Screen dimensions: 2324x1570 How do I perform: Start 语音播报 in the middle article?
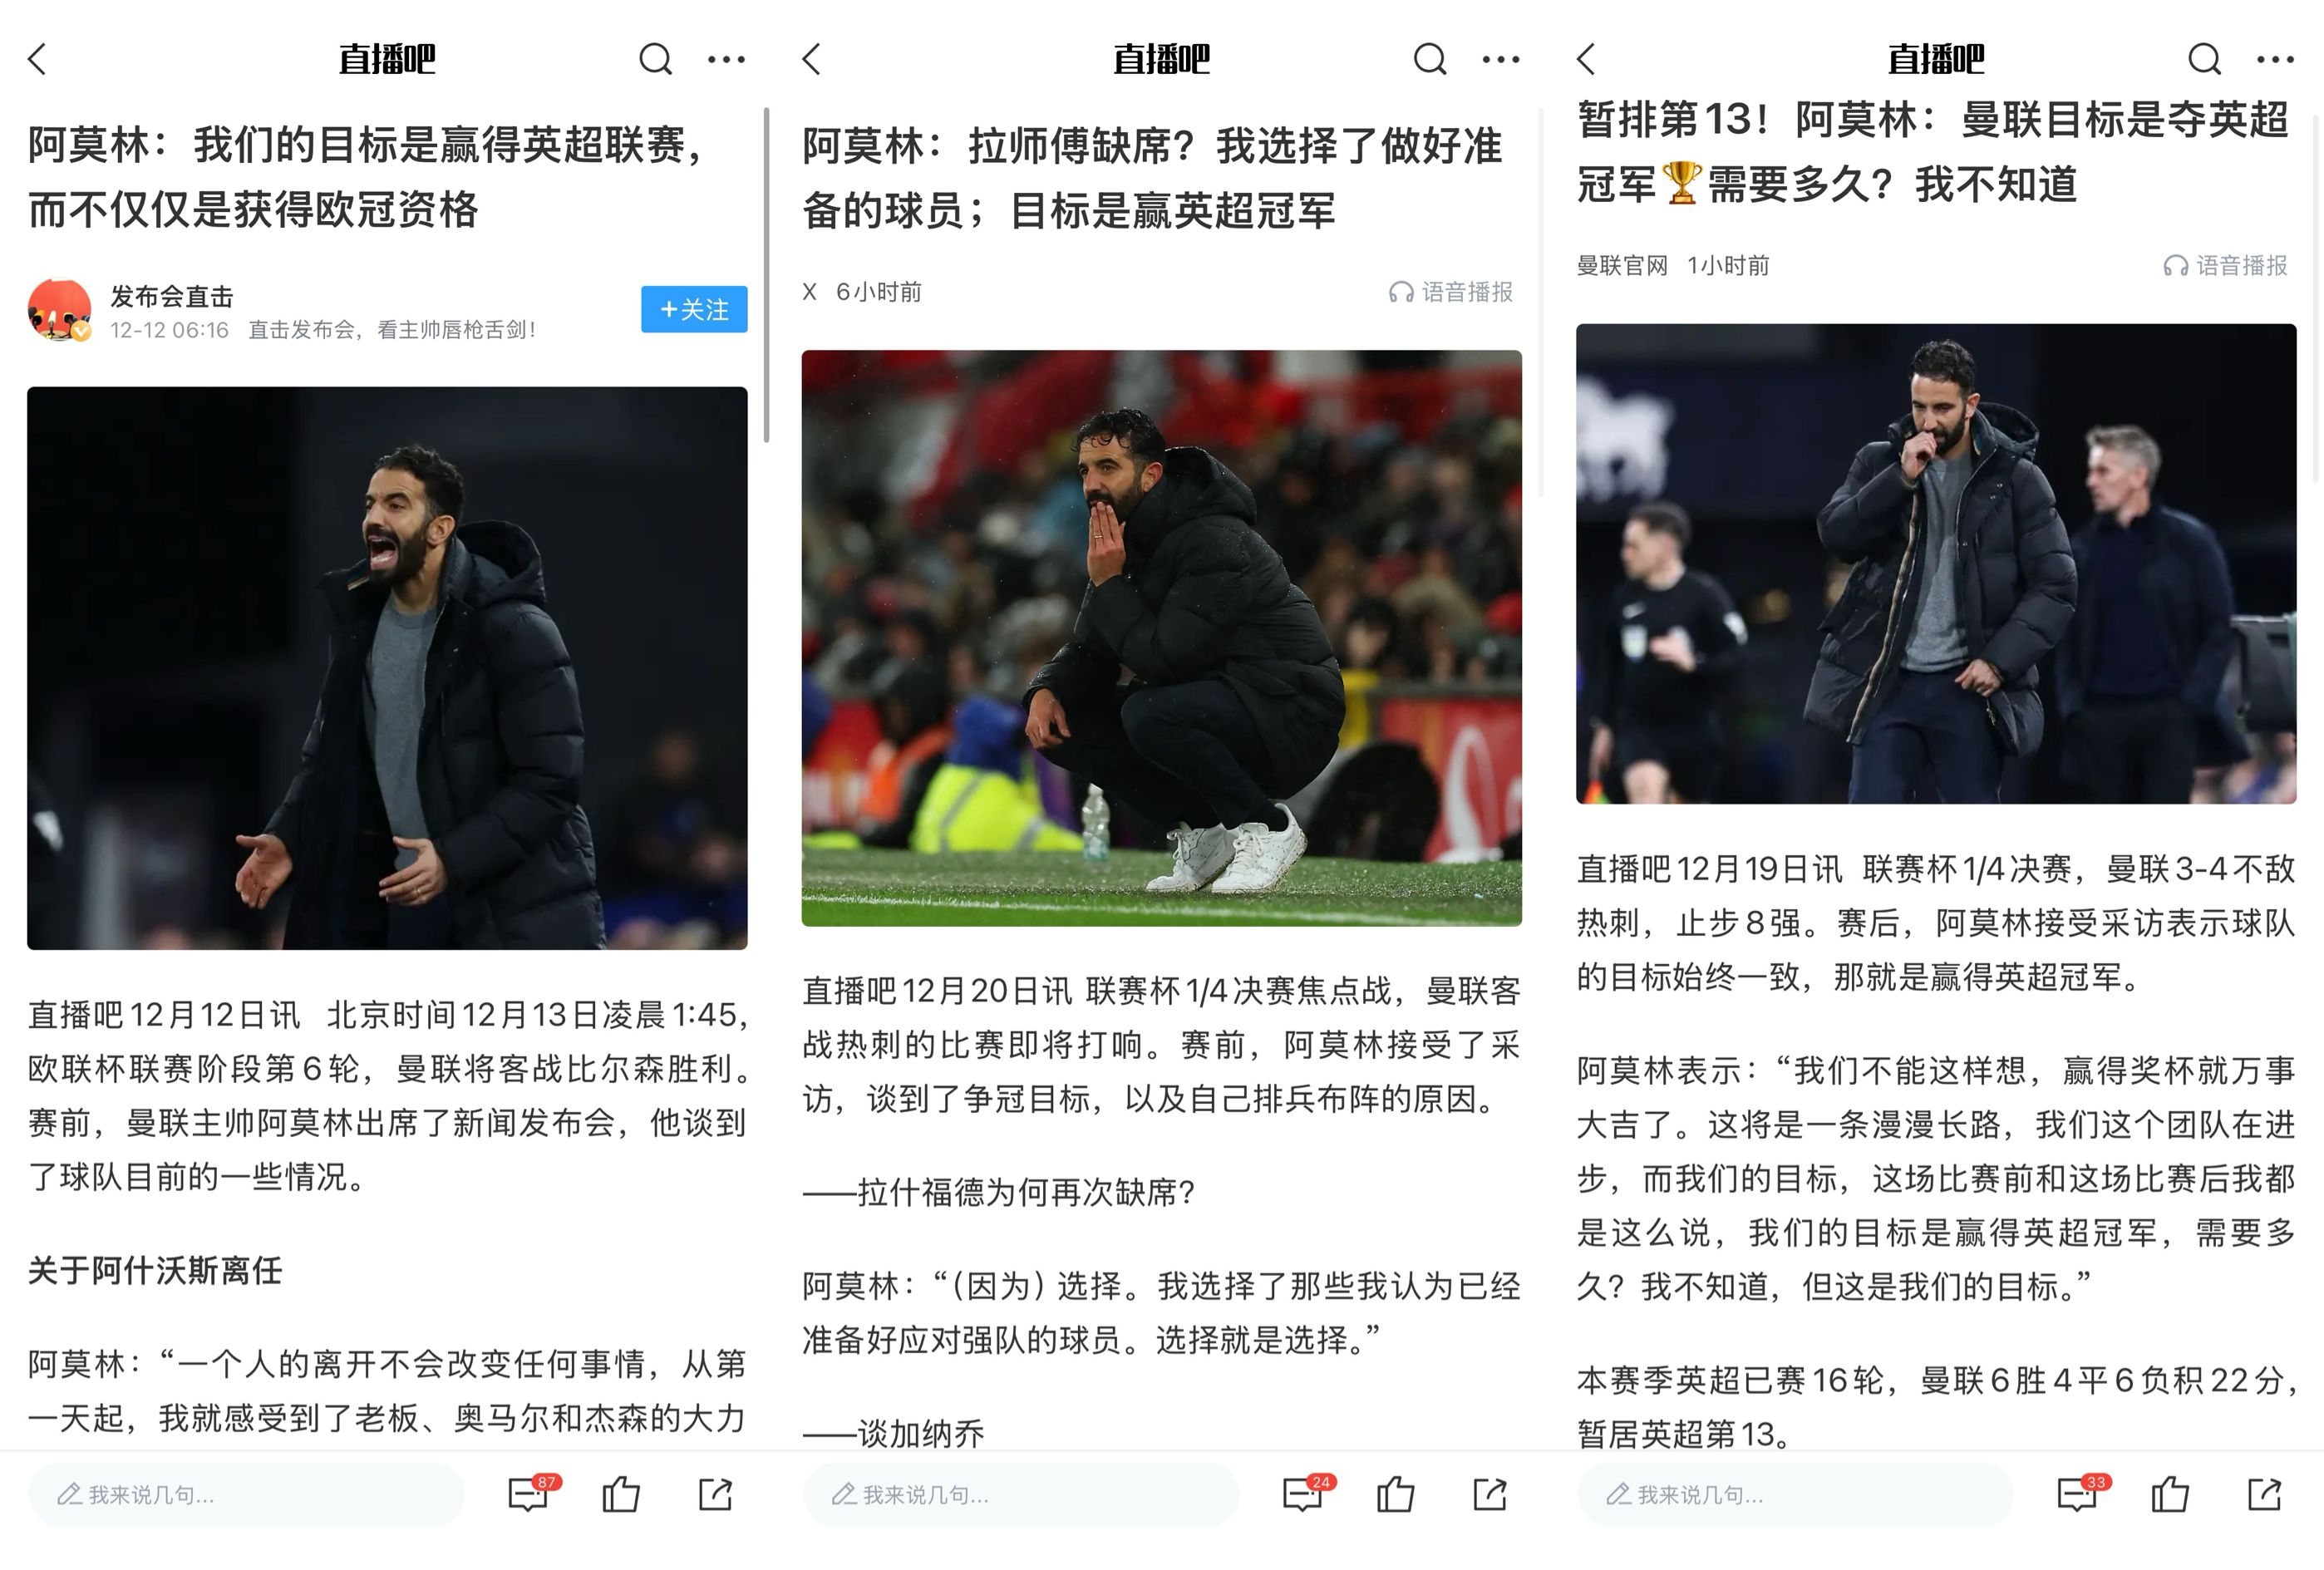point(1450,292)
